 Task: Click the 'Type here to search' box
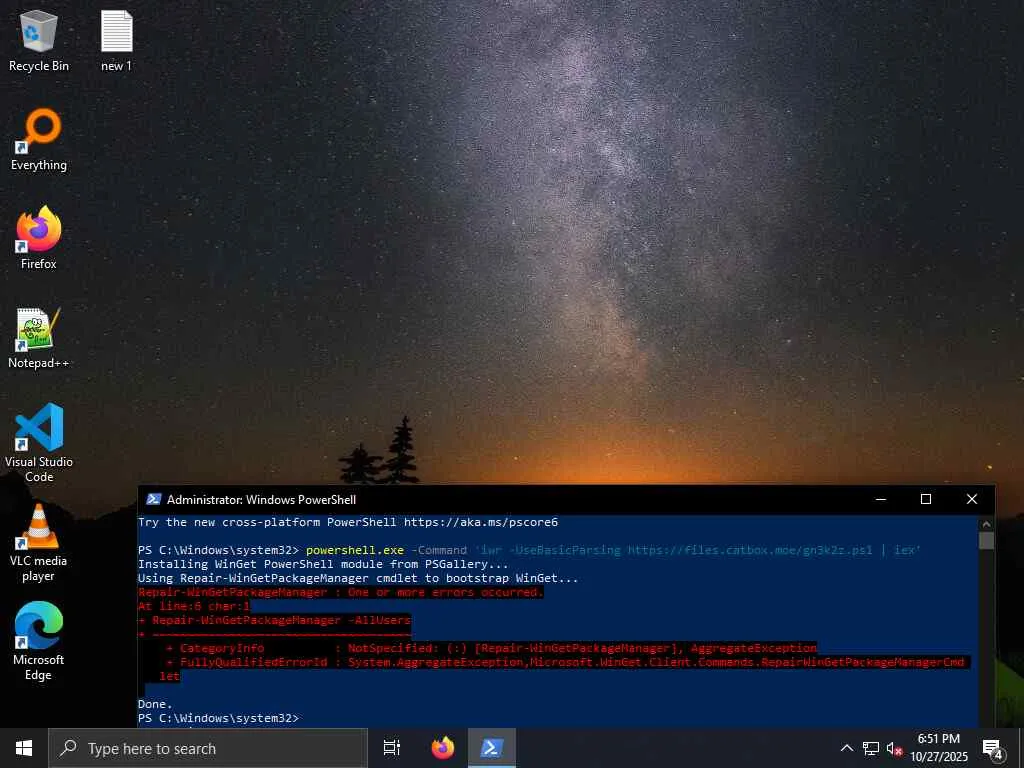[208, 748]
